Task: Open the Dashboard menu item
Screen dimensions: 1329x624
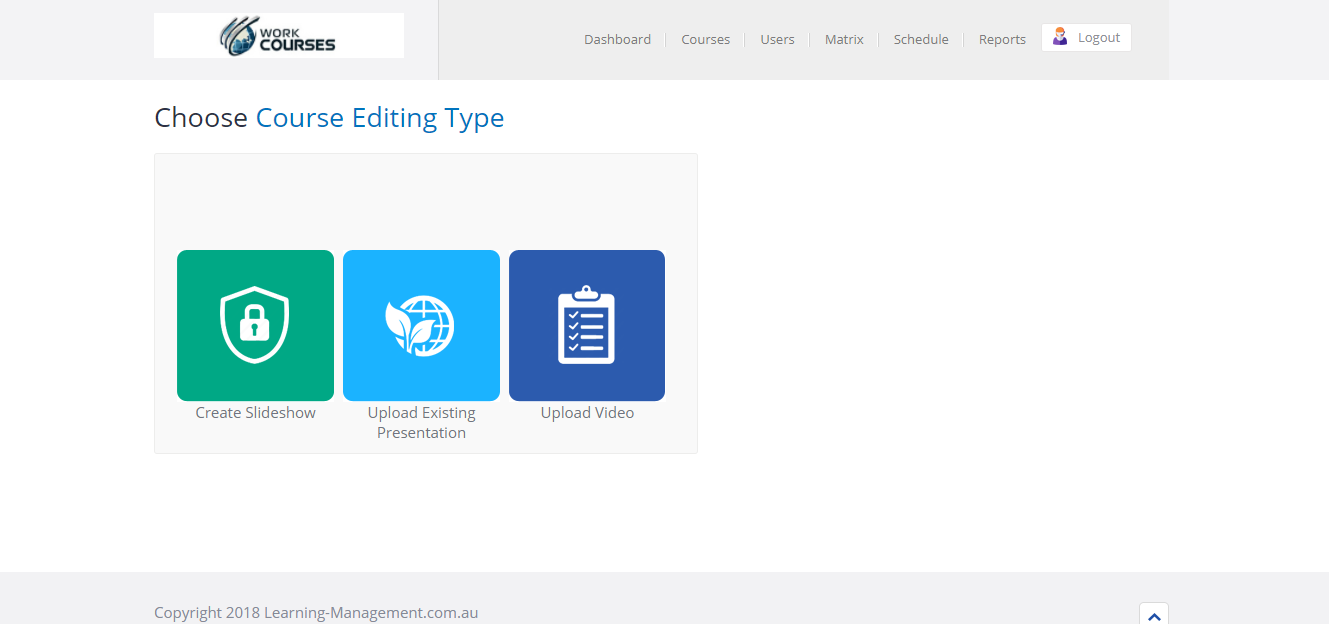Action: [617, 39]
